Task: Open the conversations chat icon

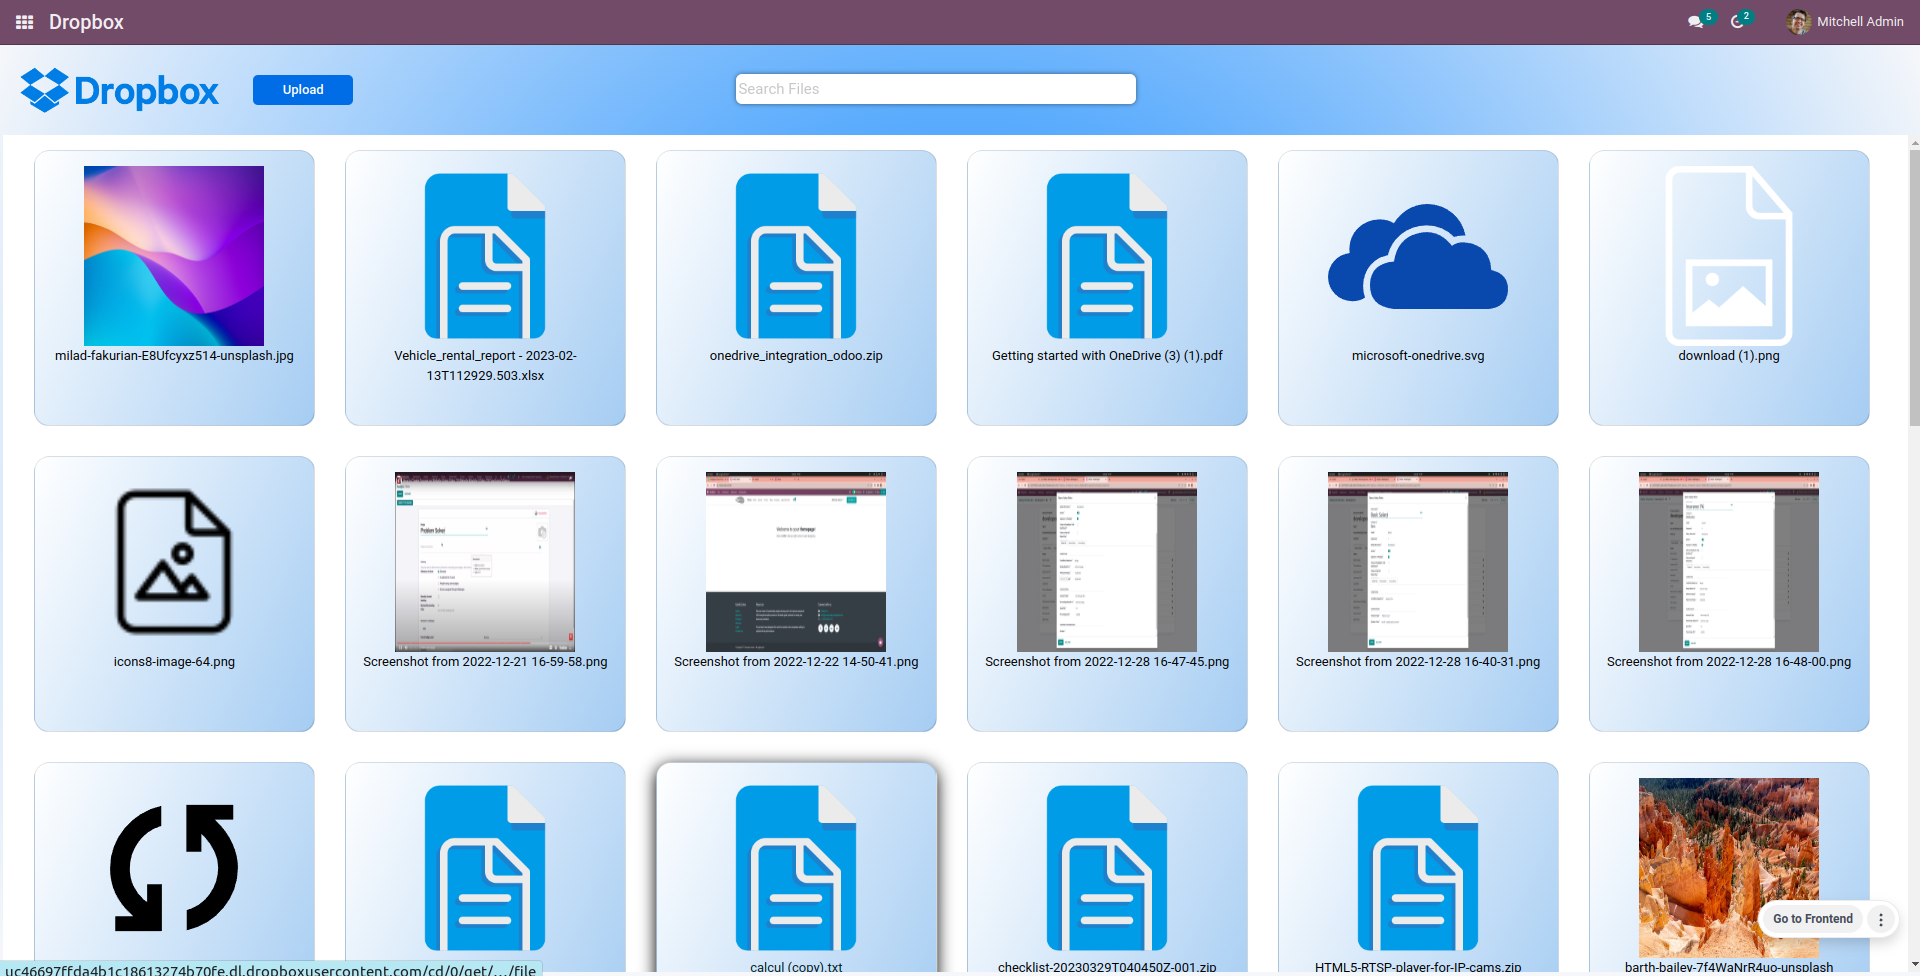Action: (x=1695, y=22)
